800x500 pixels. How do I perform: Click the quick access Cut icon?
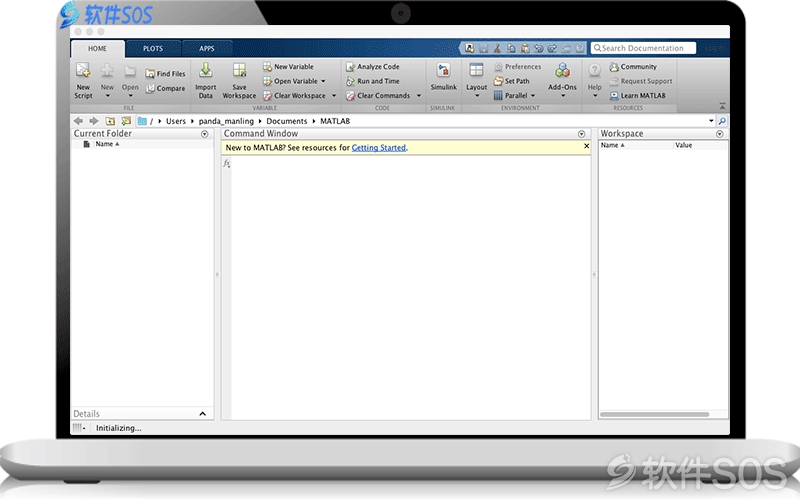tap(497, 48)
